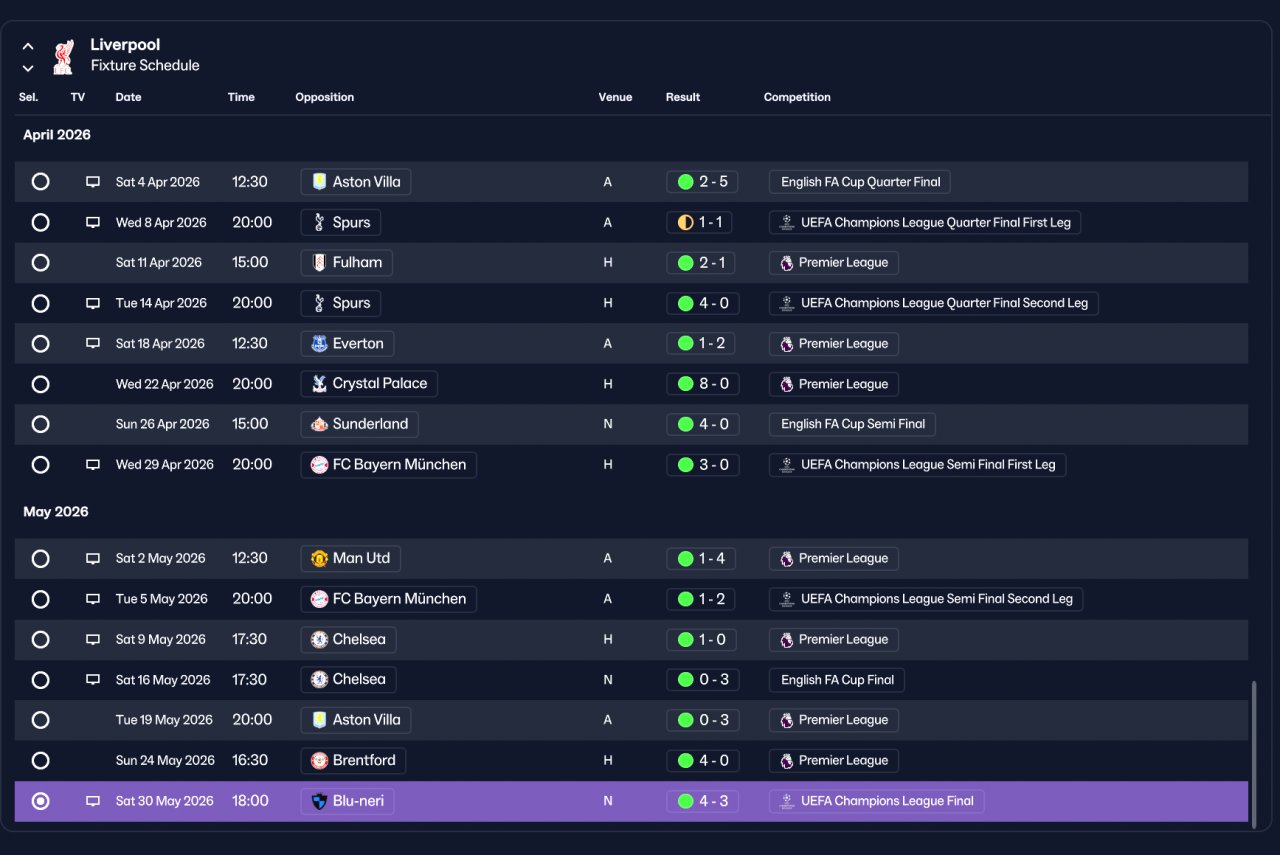Select the radio button for the Brentford fixture
Viewport: 1280px width, 855px height.
click(x=40, y=761)
